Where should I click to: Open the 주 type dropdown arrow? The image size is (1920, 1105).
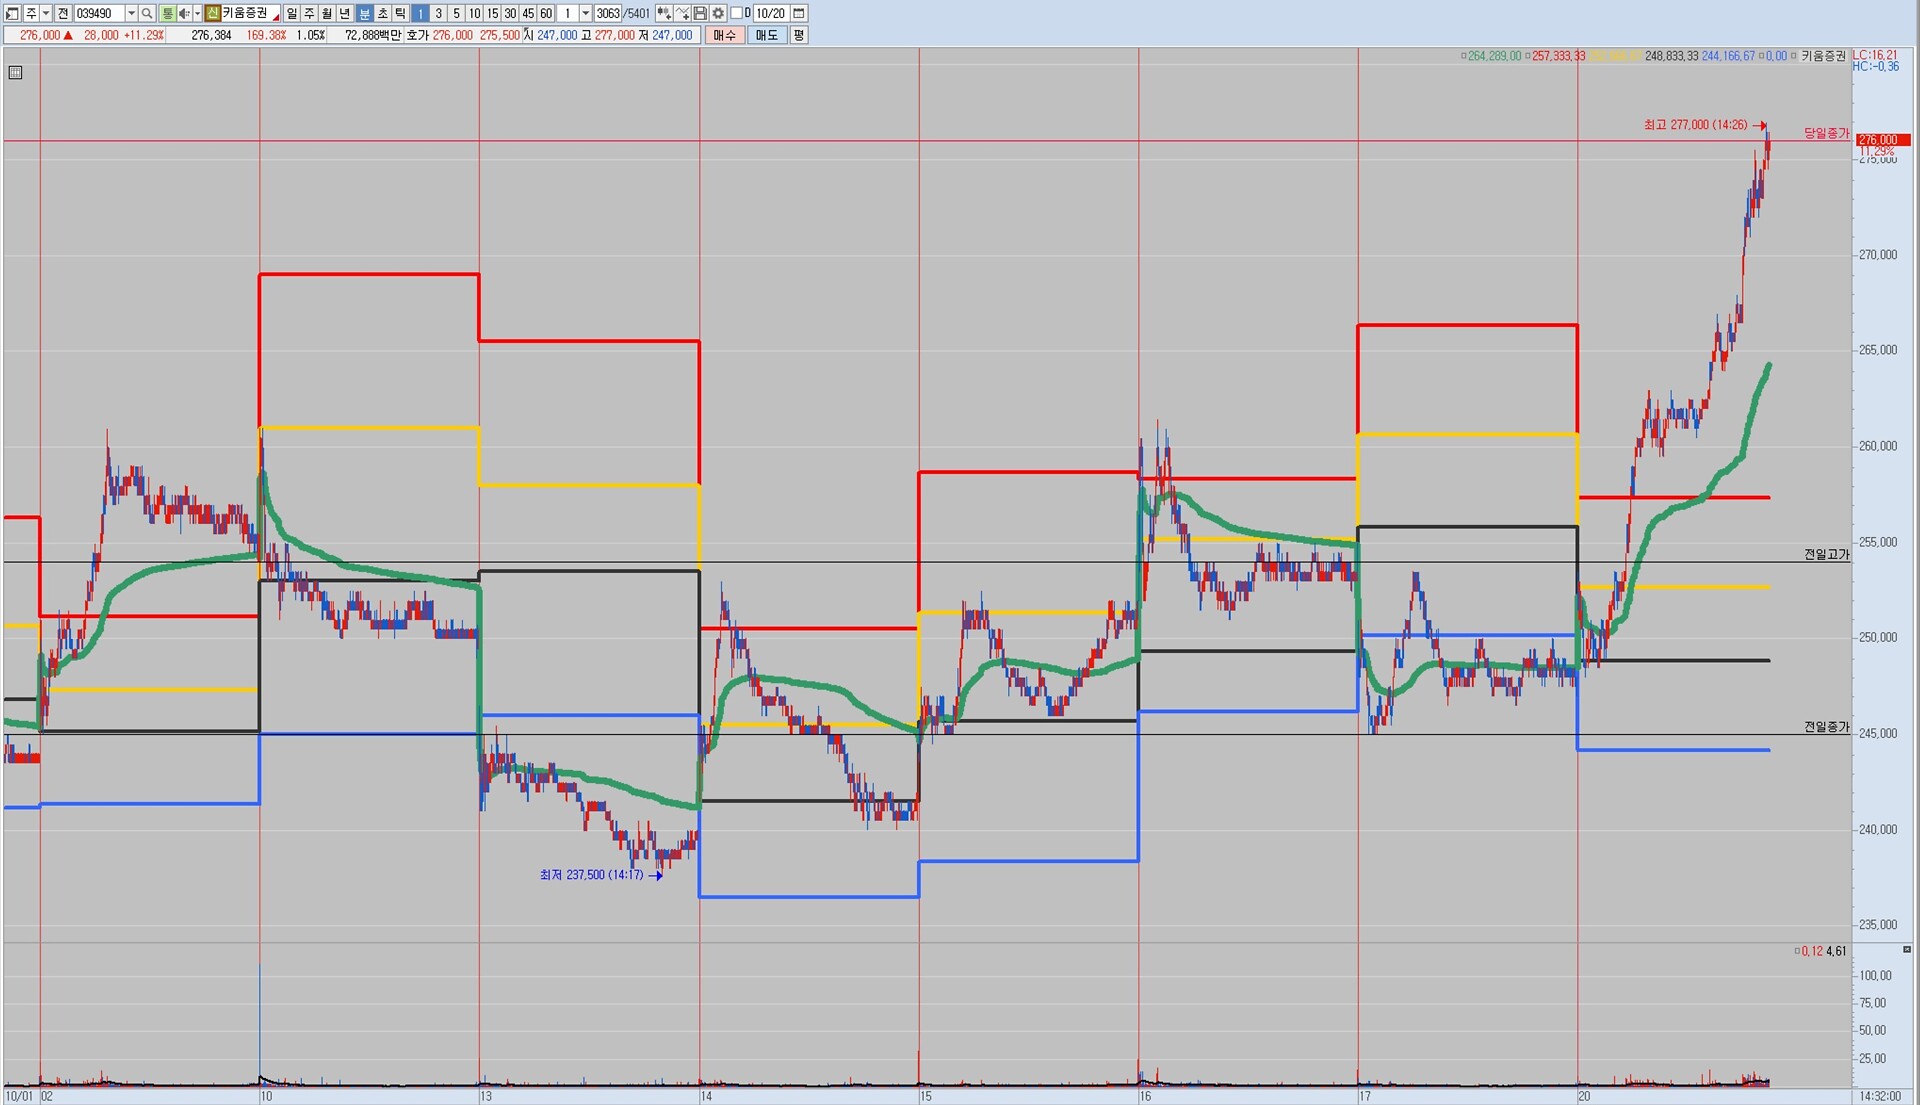click(x=46, y=13)
